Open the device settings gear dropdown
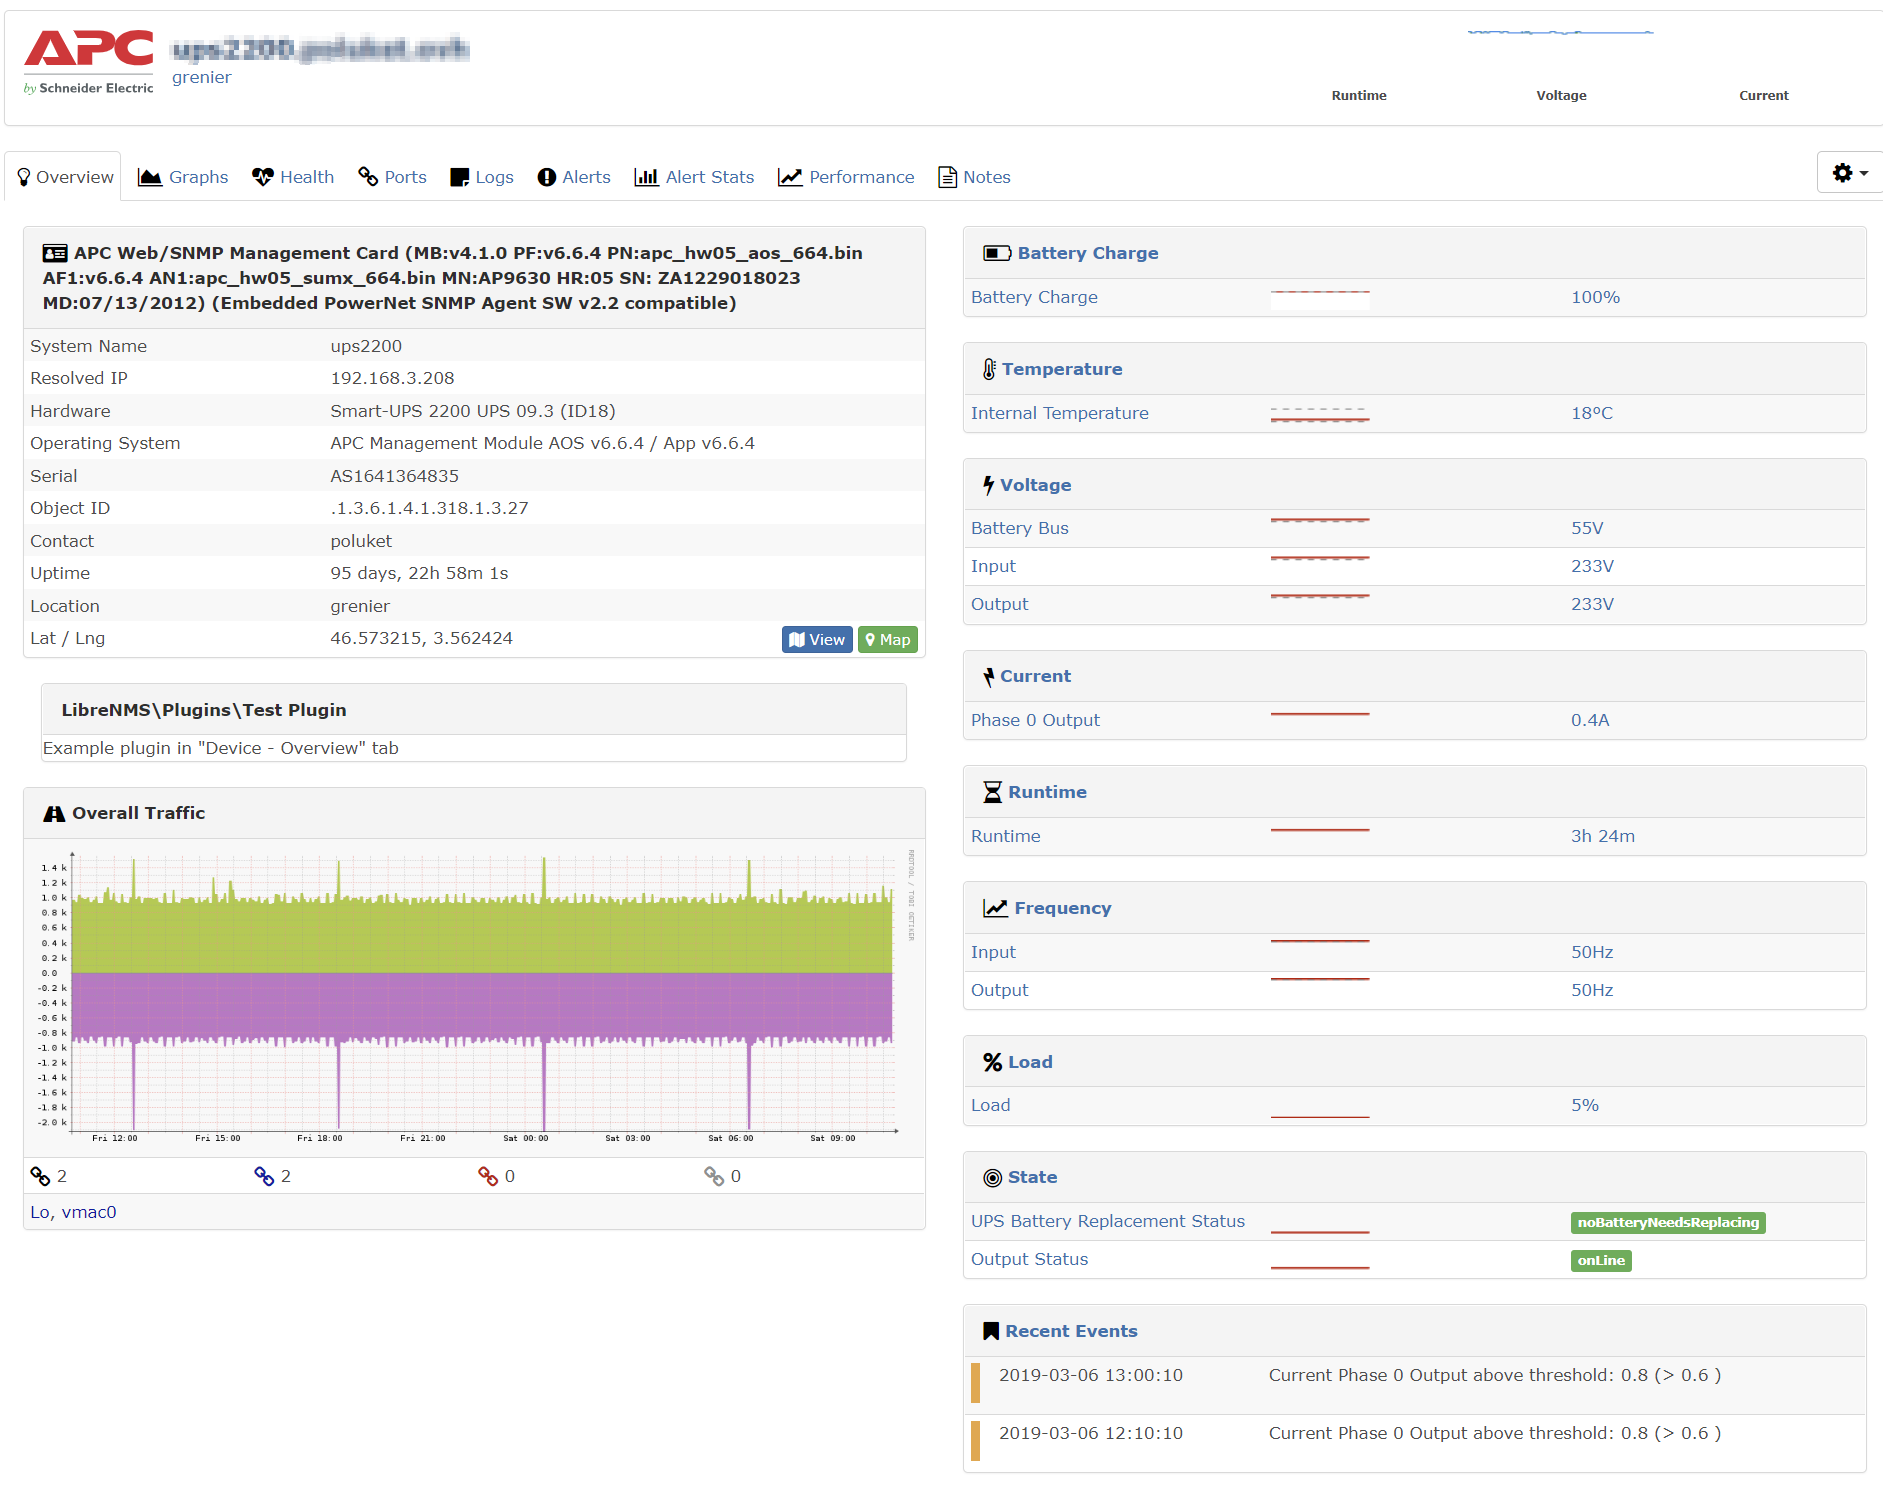The height and width of the screenshot is (1495, 1883). 1849,173
